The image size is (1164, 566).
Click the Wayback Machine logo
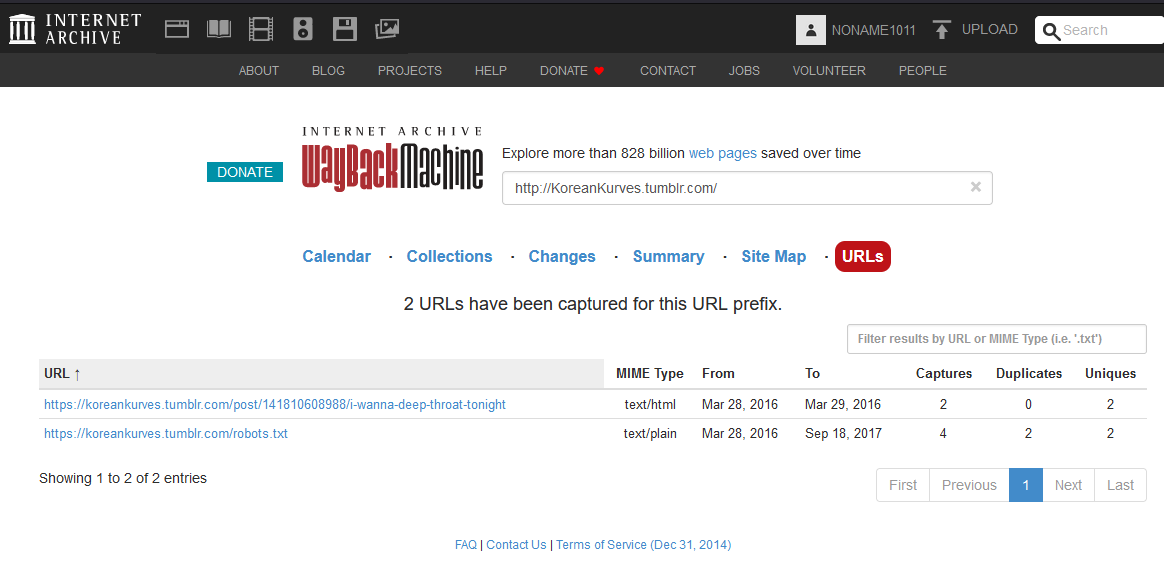393,159
